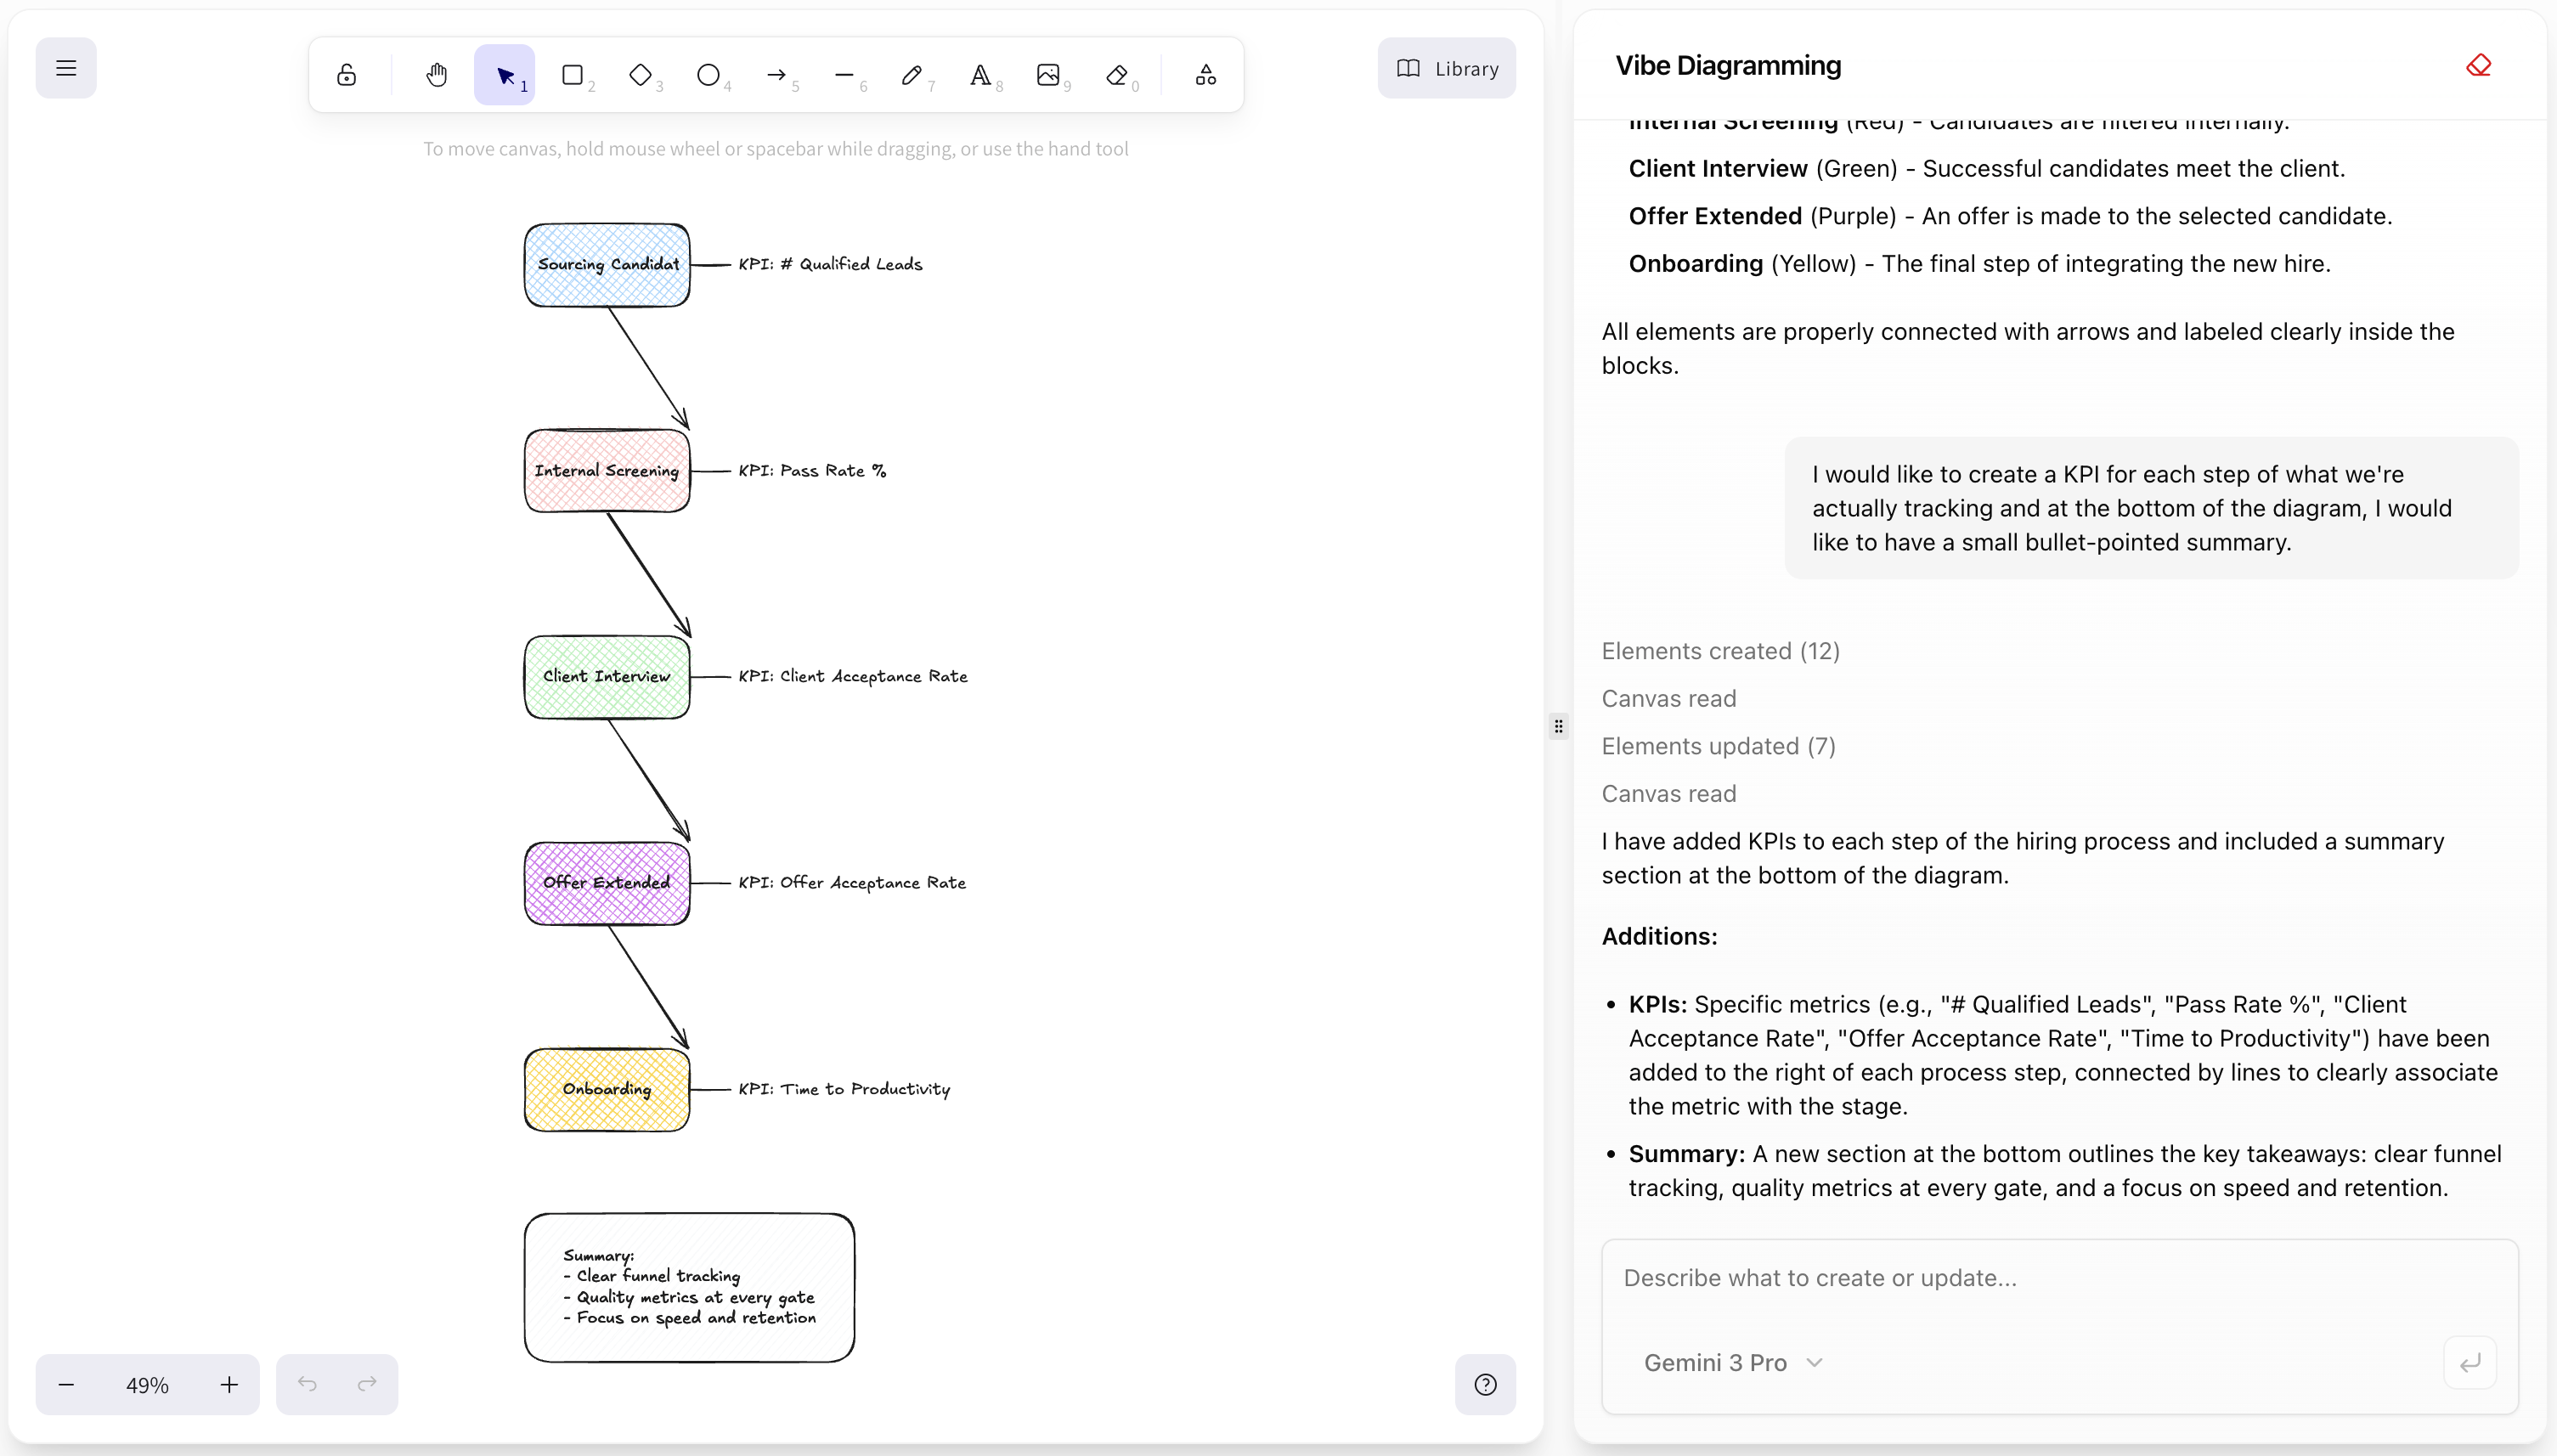The height and width of the screenshot is (1456, 2557).
Task: Click the help question mark button
Action: click(1485, 1384)
